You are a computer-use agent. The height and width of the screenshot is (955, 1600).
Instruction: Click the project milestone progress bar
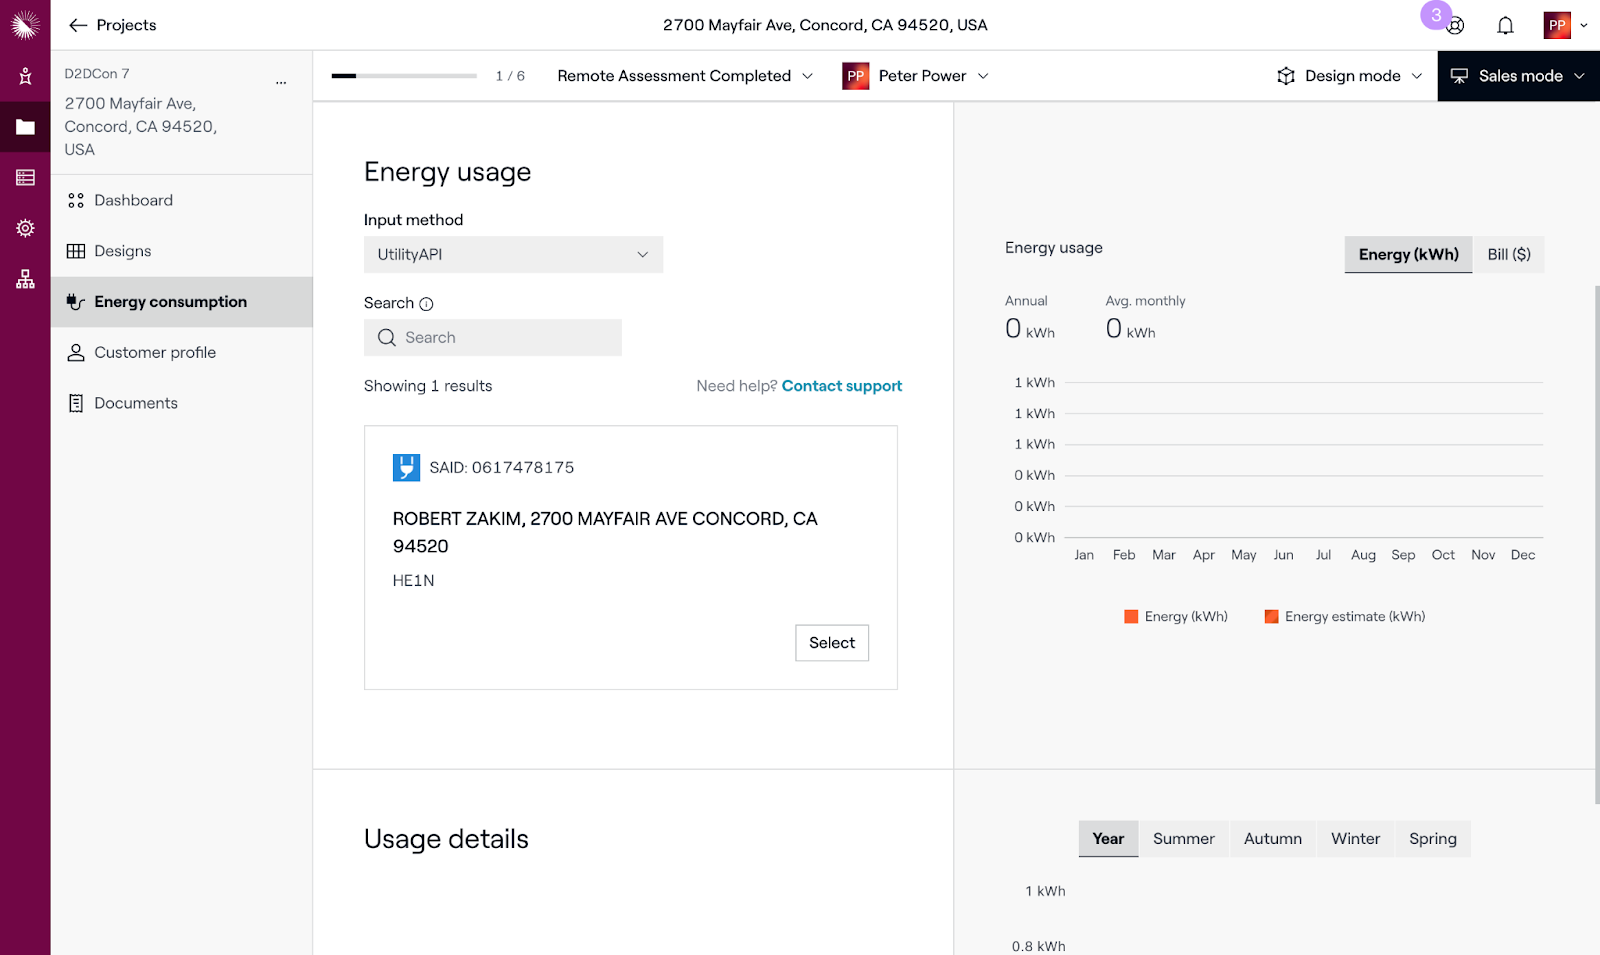coord(404,76)
